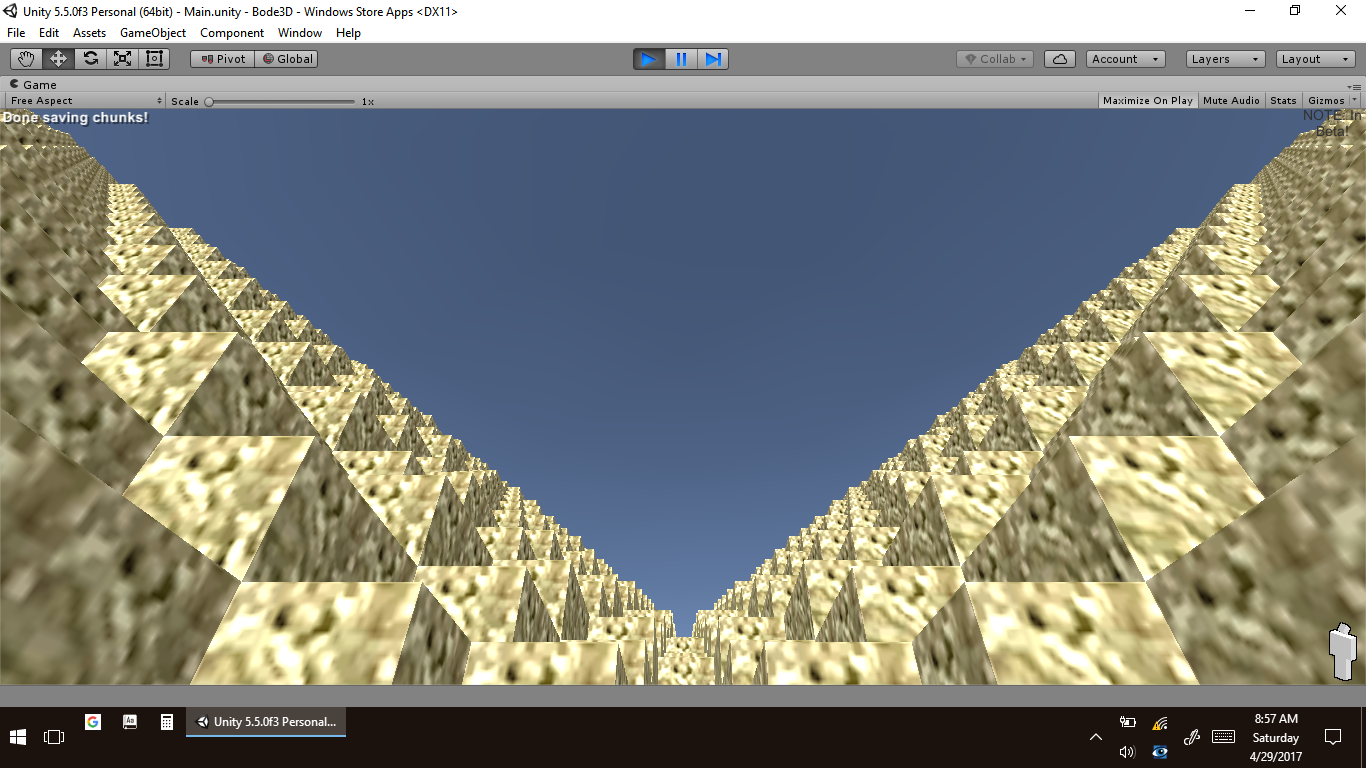Select the Rotate tool
Screen dimensions: 1366x768
(90, 59)
